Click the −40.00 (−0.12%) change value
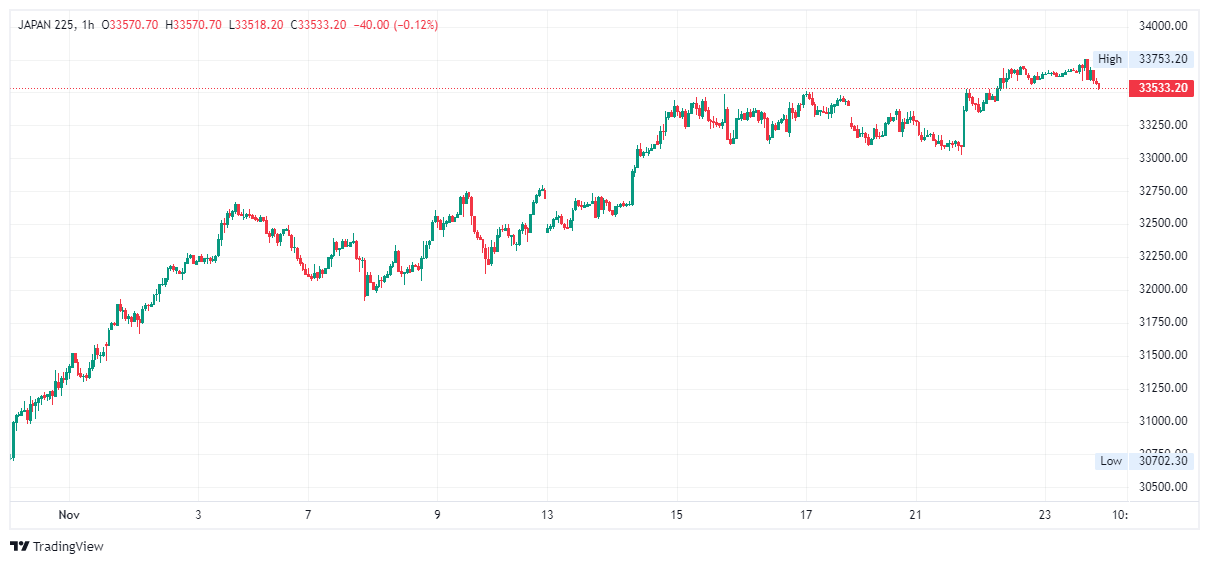The width and height of the screenshot is (1209, 564). click(x=396, y=24)
